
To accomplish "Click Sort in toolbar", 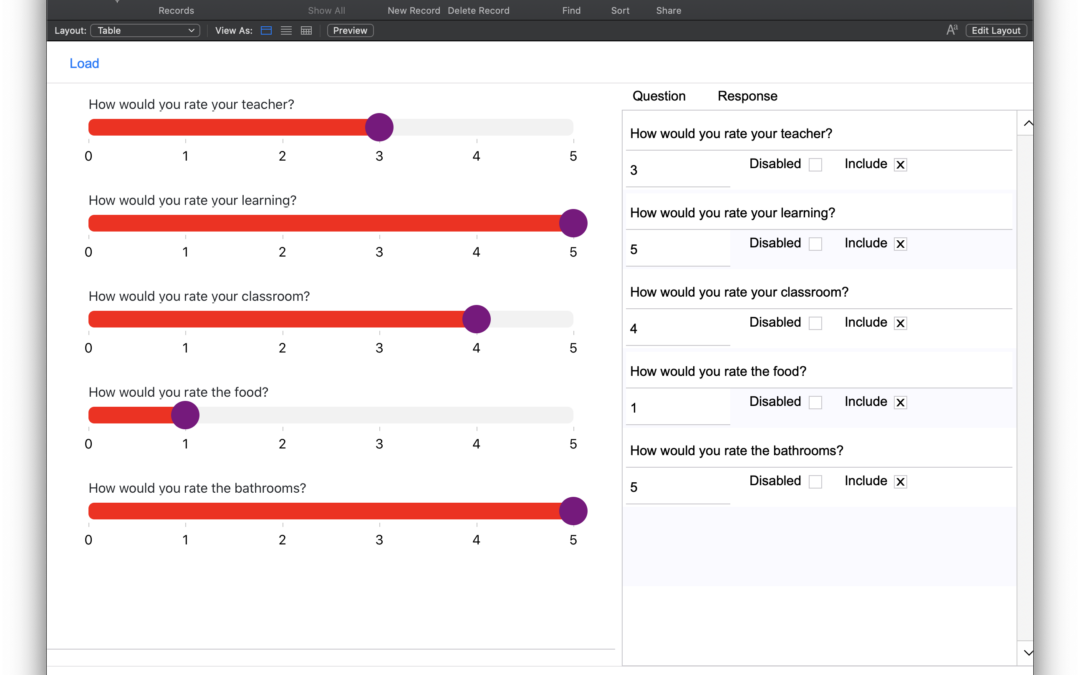I will click(620, 10).
